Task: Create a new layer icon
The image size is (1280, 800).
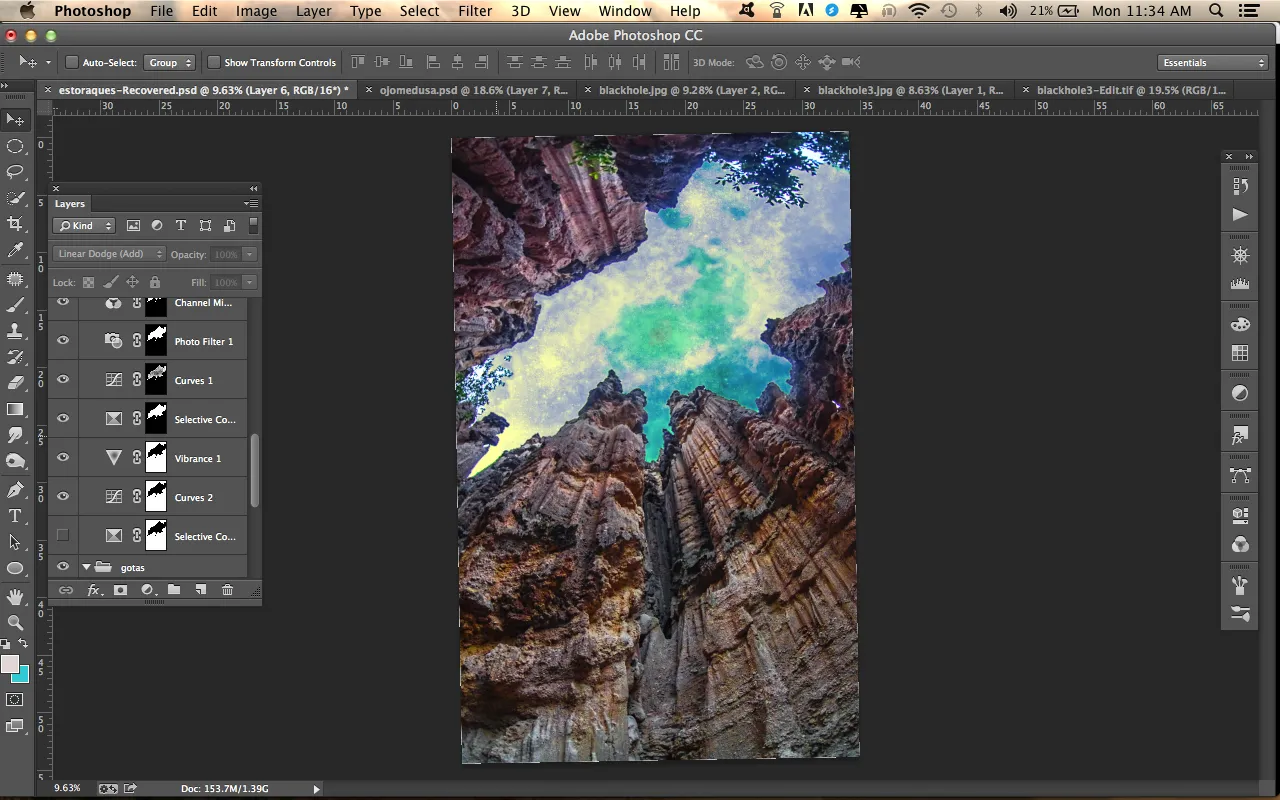Action: click(x=200, y=590)
